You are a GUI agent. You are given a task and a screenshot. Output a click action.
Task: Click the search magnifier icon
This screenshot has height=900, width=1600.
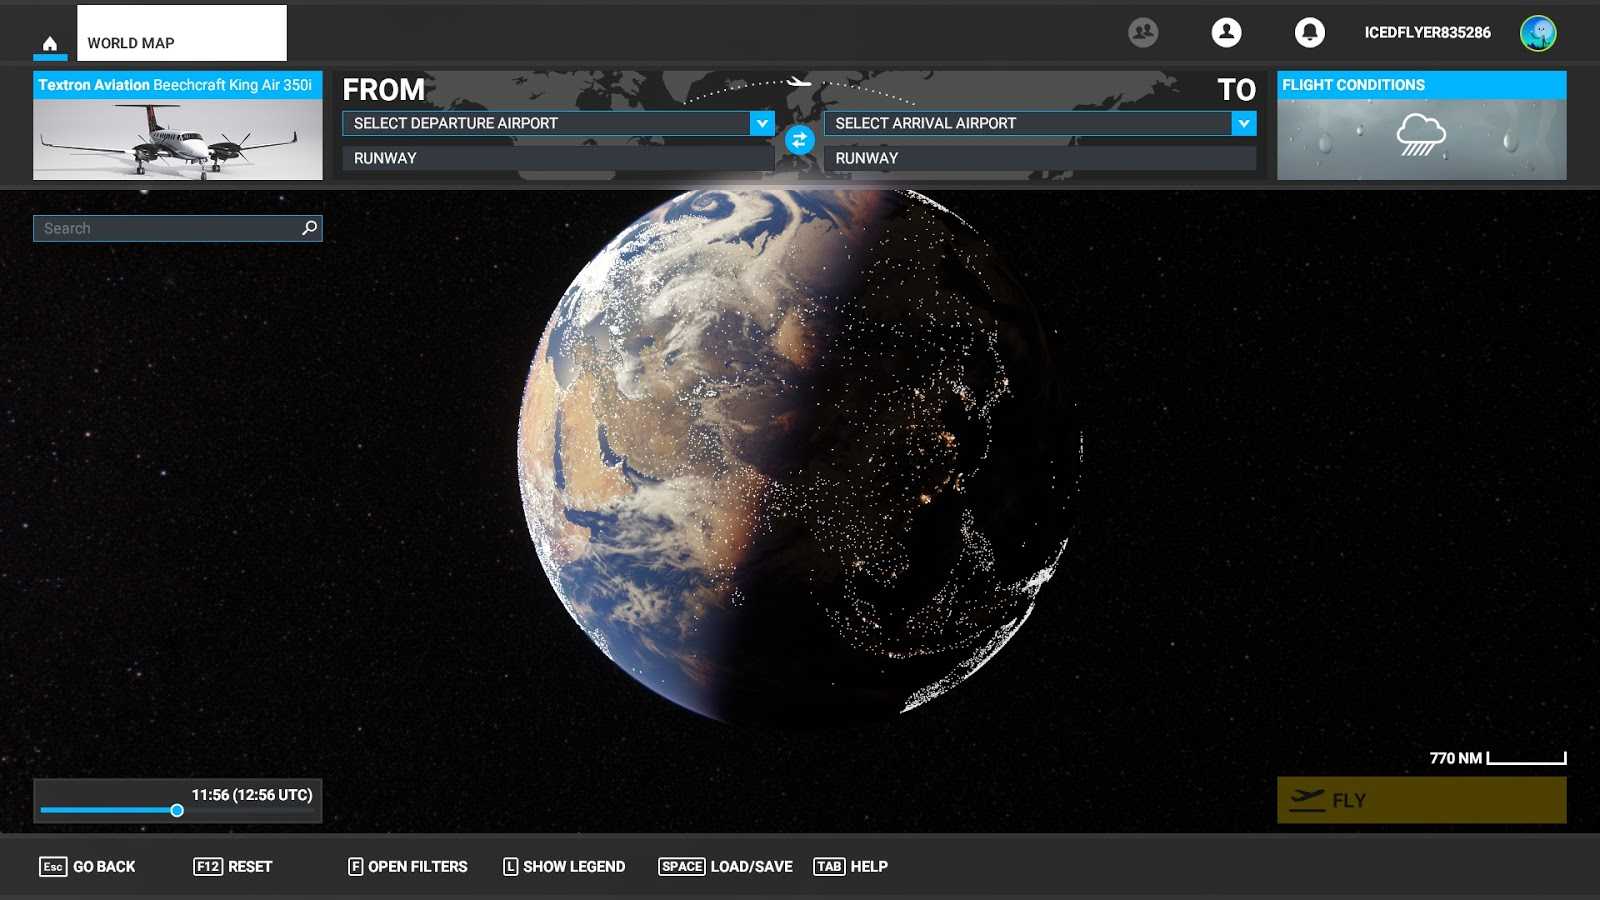310,228
